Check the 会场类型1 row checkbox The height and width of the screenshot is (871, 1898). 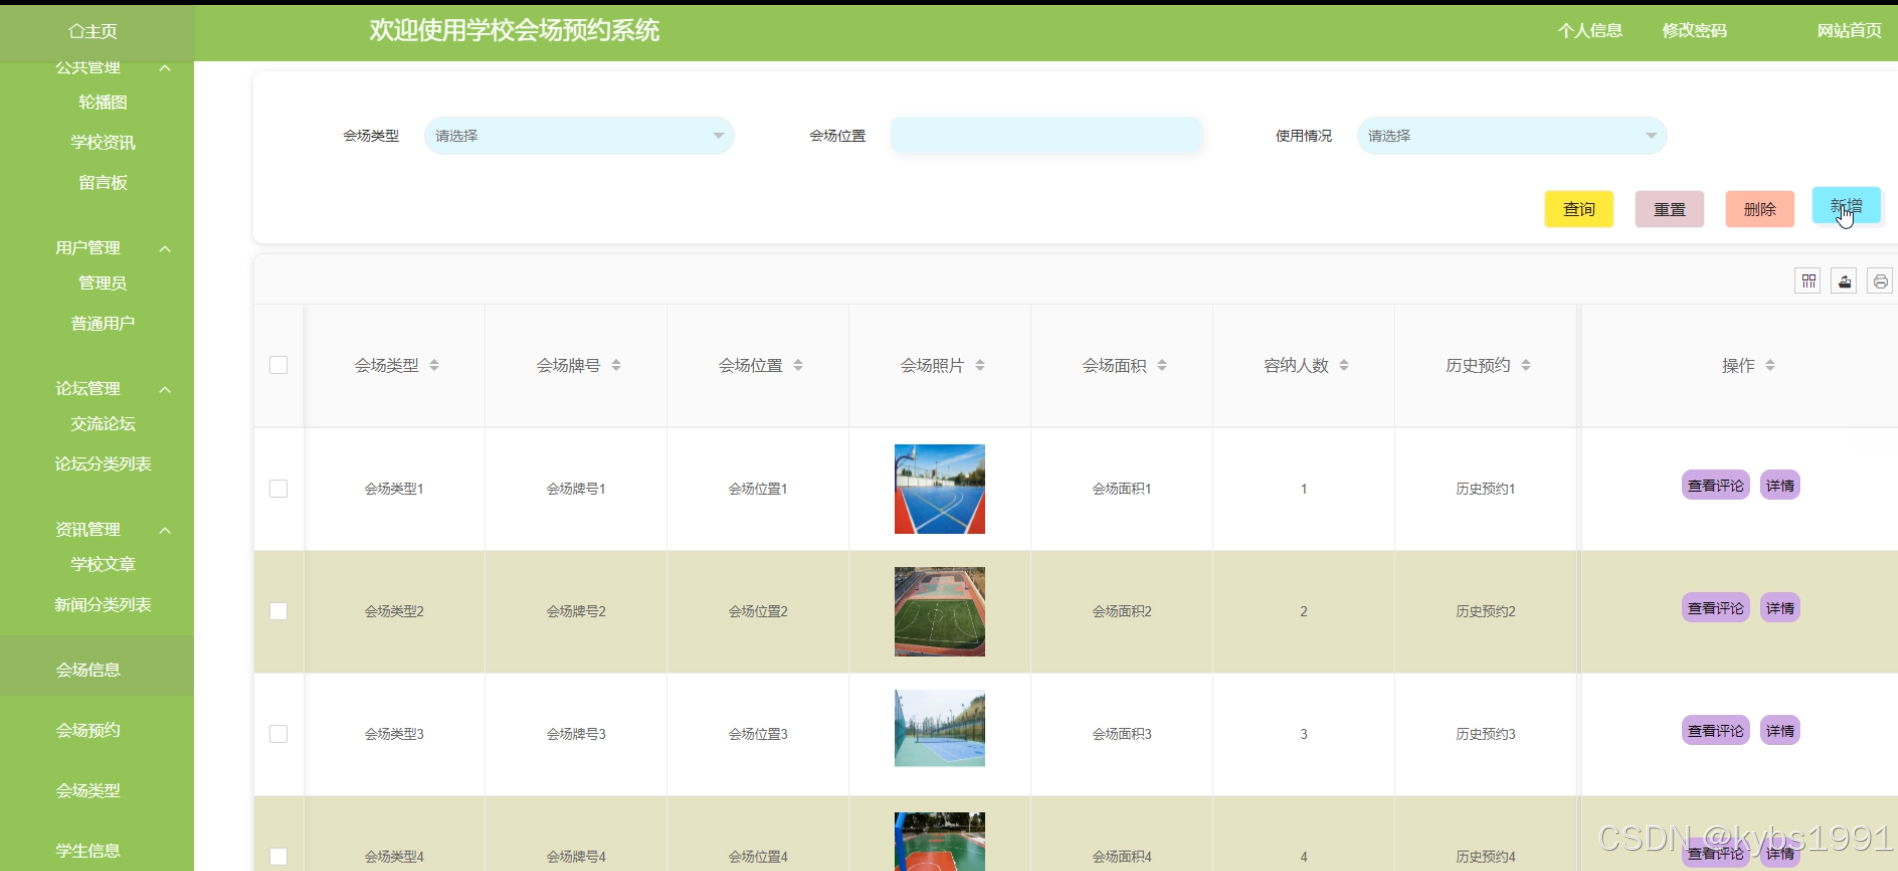(279, 488)
